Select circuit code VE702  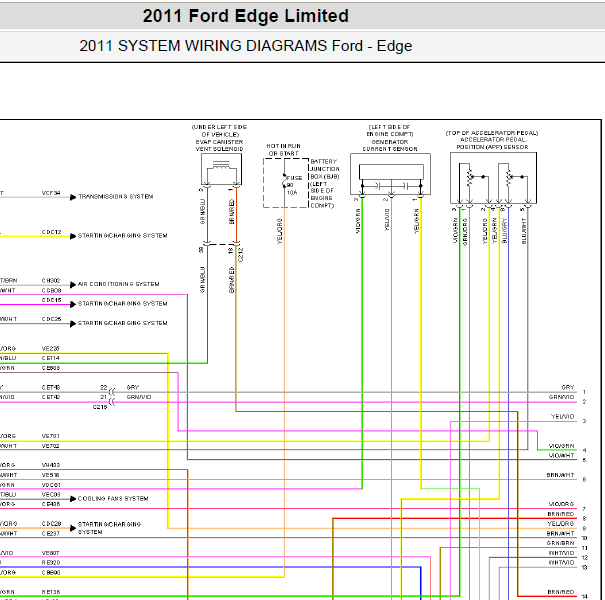pyautogui.click(x=51, y=446)
